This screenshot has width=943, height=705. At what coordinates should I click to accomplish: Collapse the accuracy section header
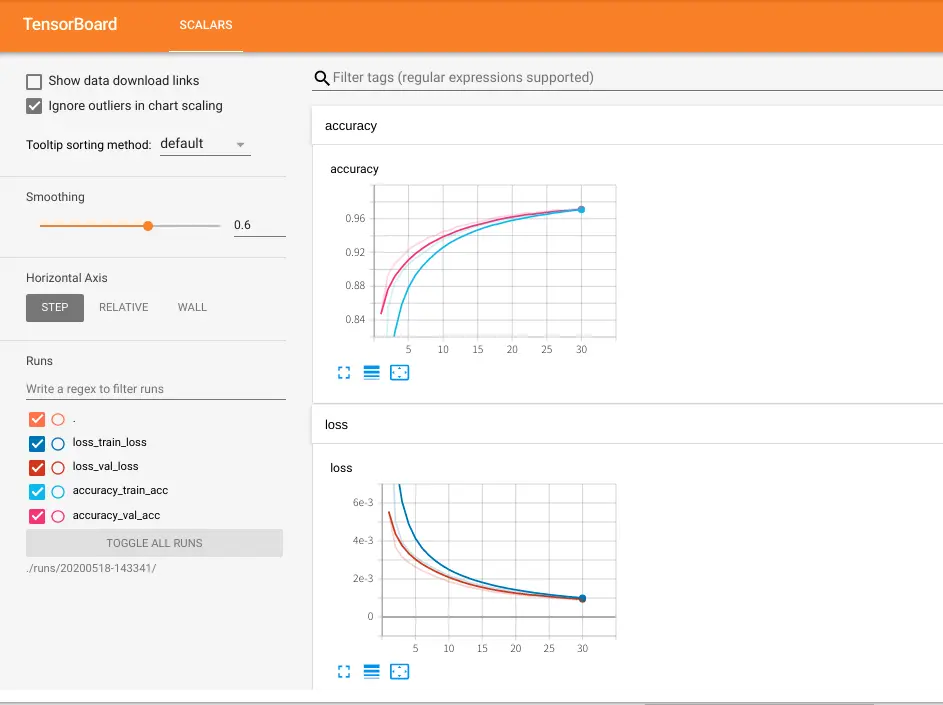coord(627,126)
